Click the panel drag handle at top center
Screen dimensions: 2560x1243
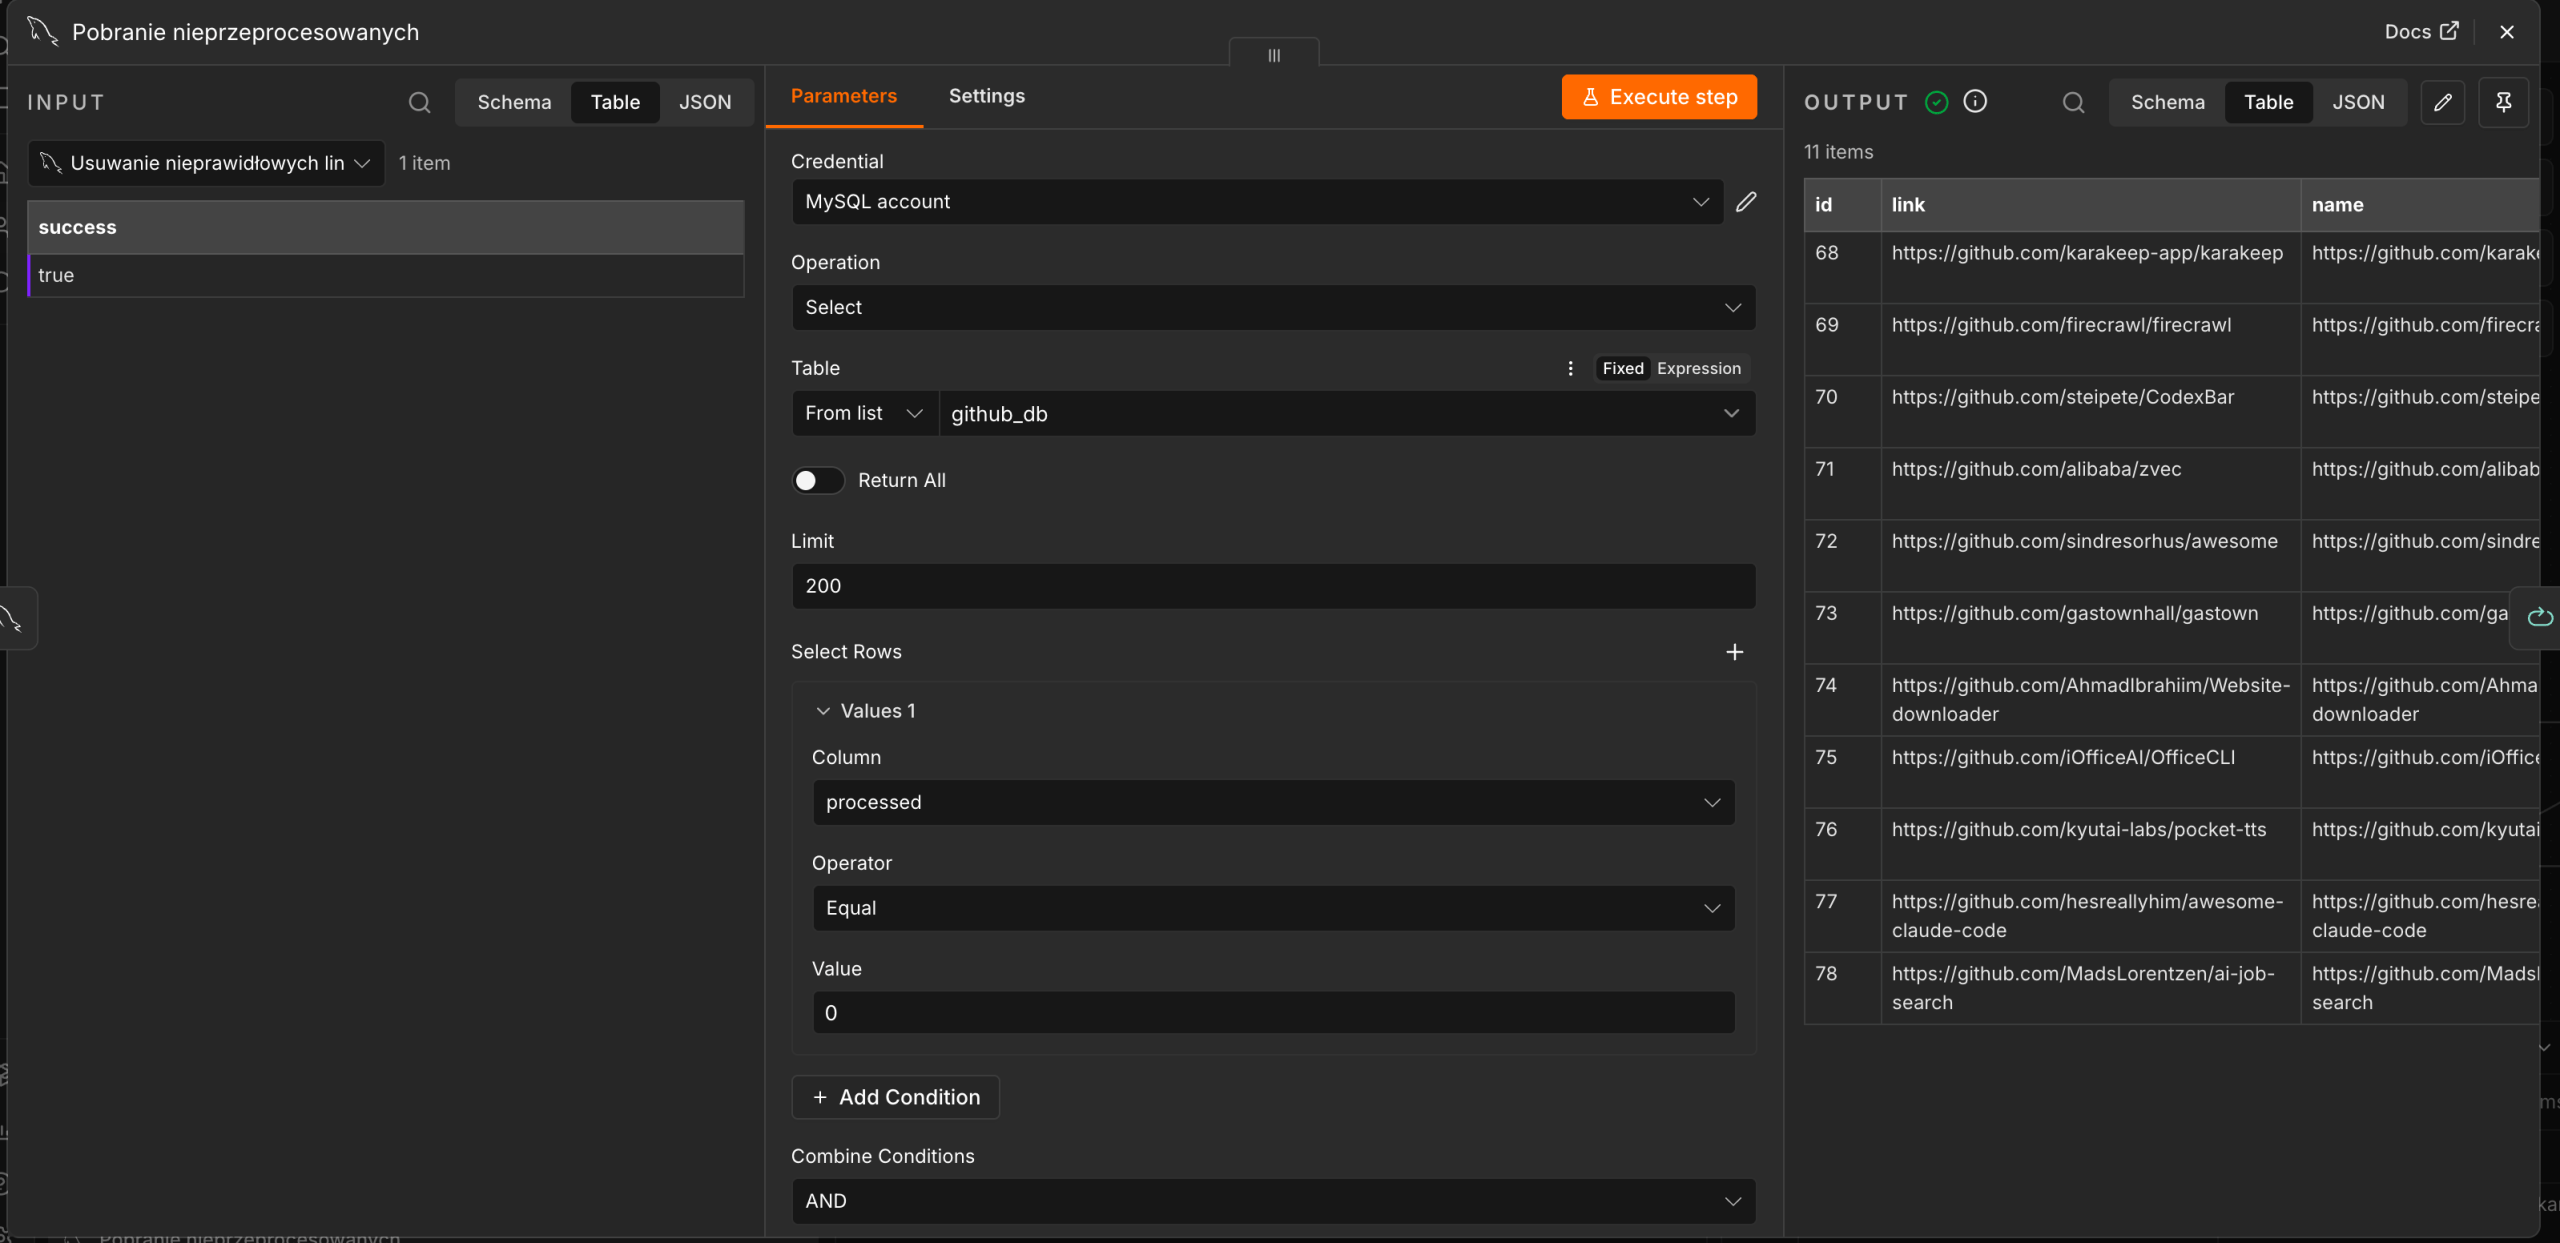click(1274, 56)
